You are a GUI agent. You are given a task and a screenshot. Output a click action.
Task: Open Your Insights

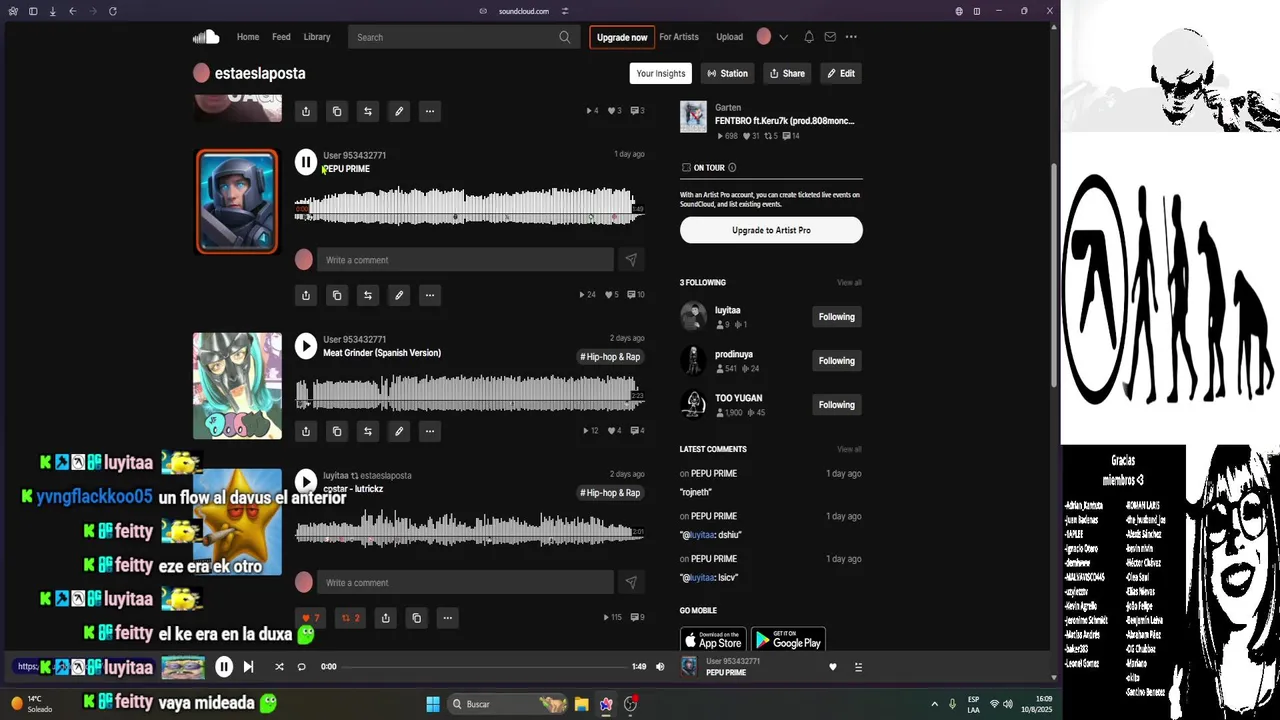[661, 73]
